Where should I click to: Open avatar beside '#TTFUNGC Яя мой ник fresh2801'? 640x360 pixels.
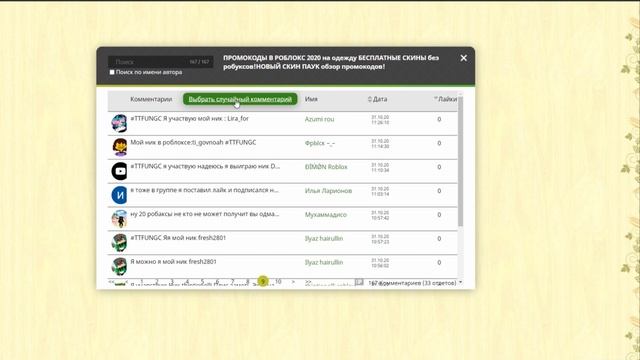pyautogui.click(x=120, y=242)
